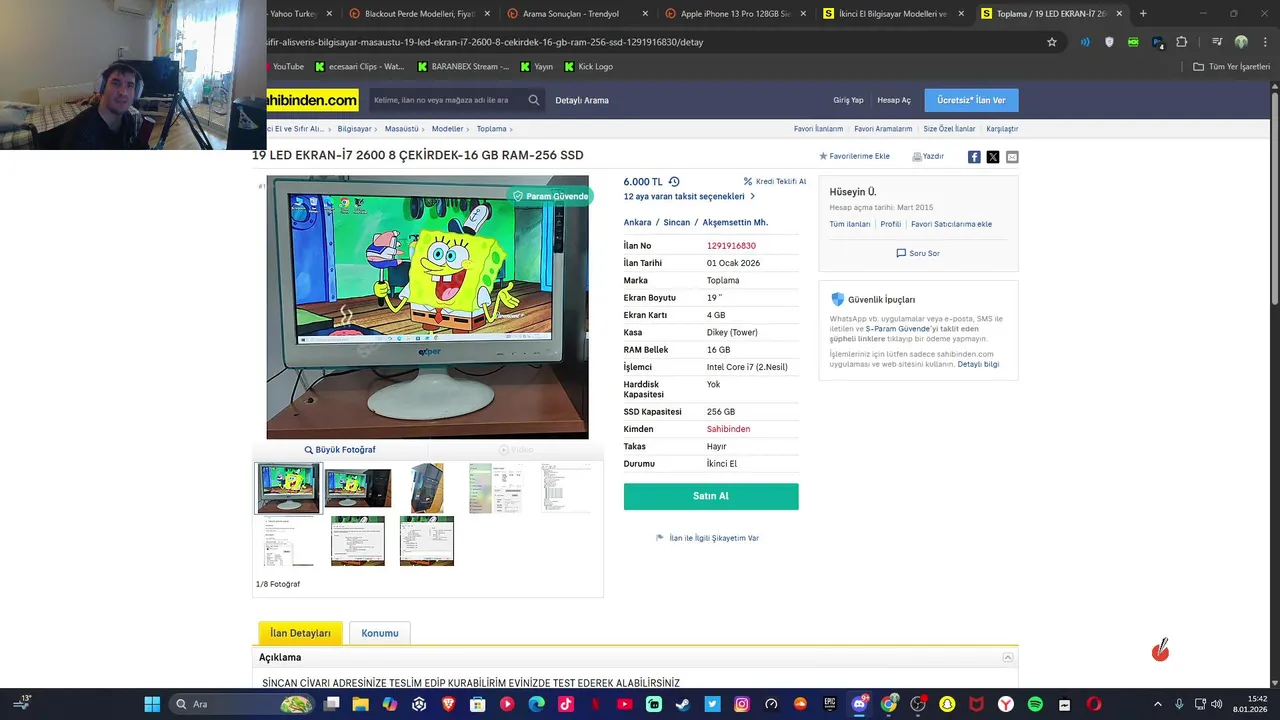Share listing on Facebook icon

(974, 157)
